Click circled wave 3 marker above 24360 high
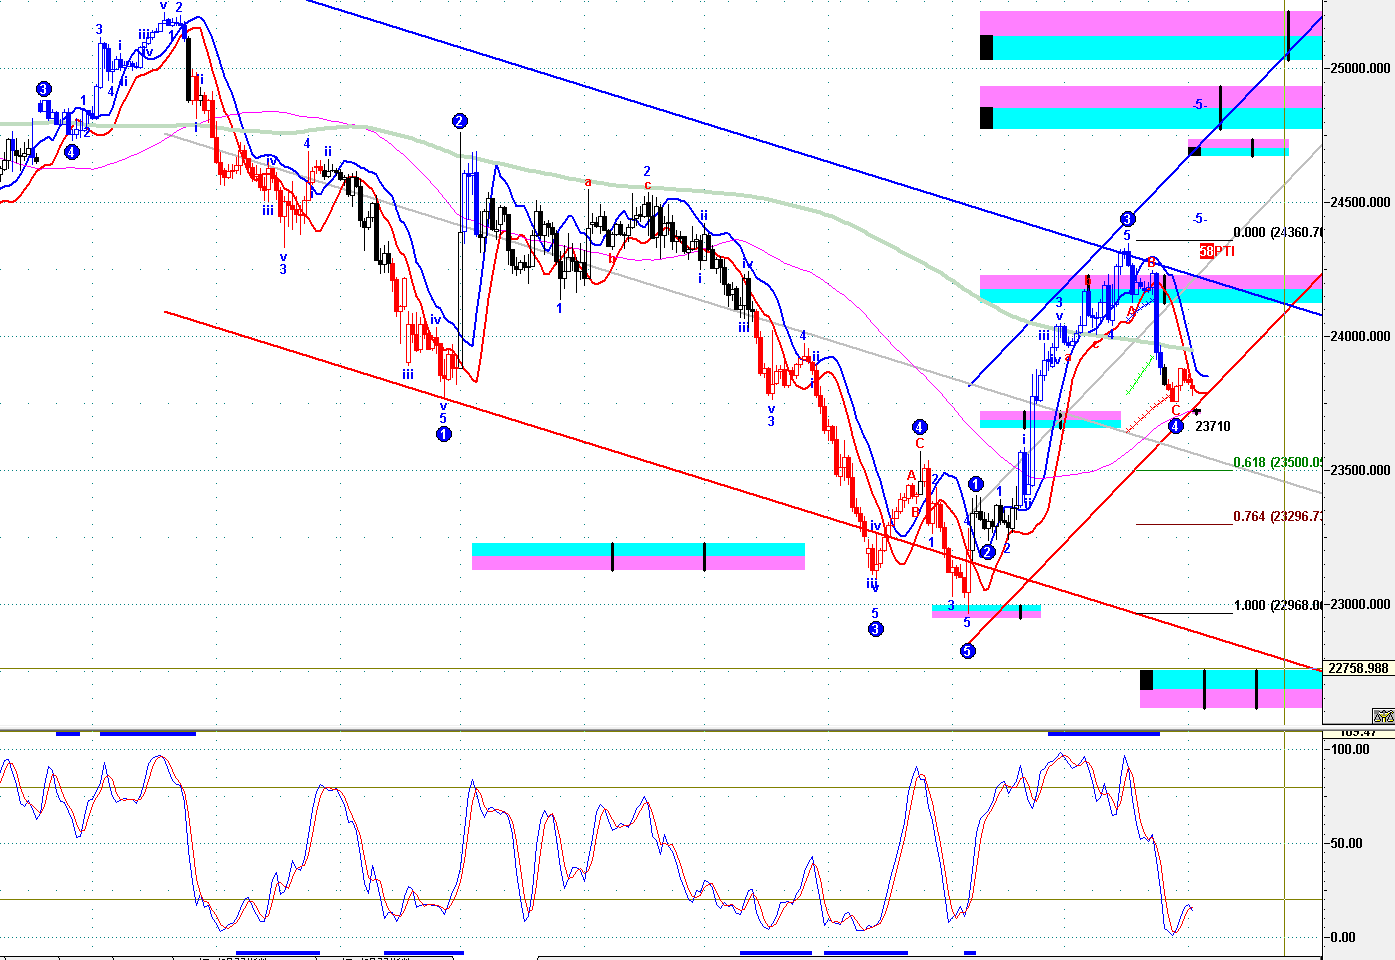This screenshot has width=1395, height=960. click(1127, 219)
